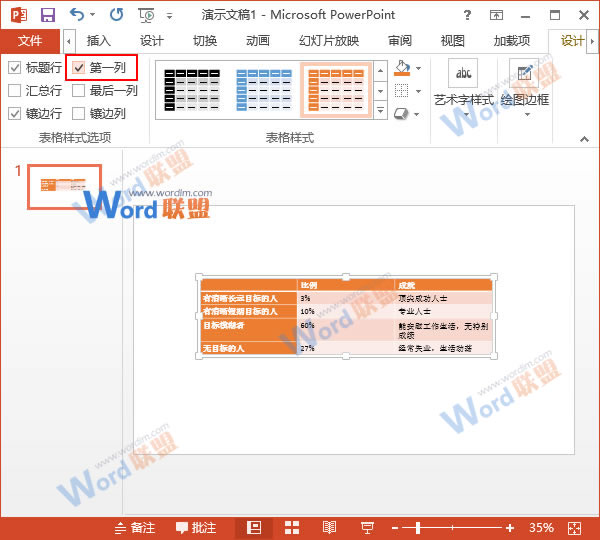Viewport: 600px width, 540px height.
Task: Zoom out with the minus button
Action: pos(395,529)
